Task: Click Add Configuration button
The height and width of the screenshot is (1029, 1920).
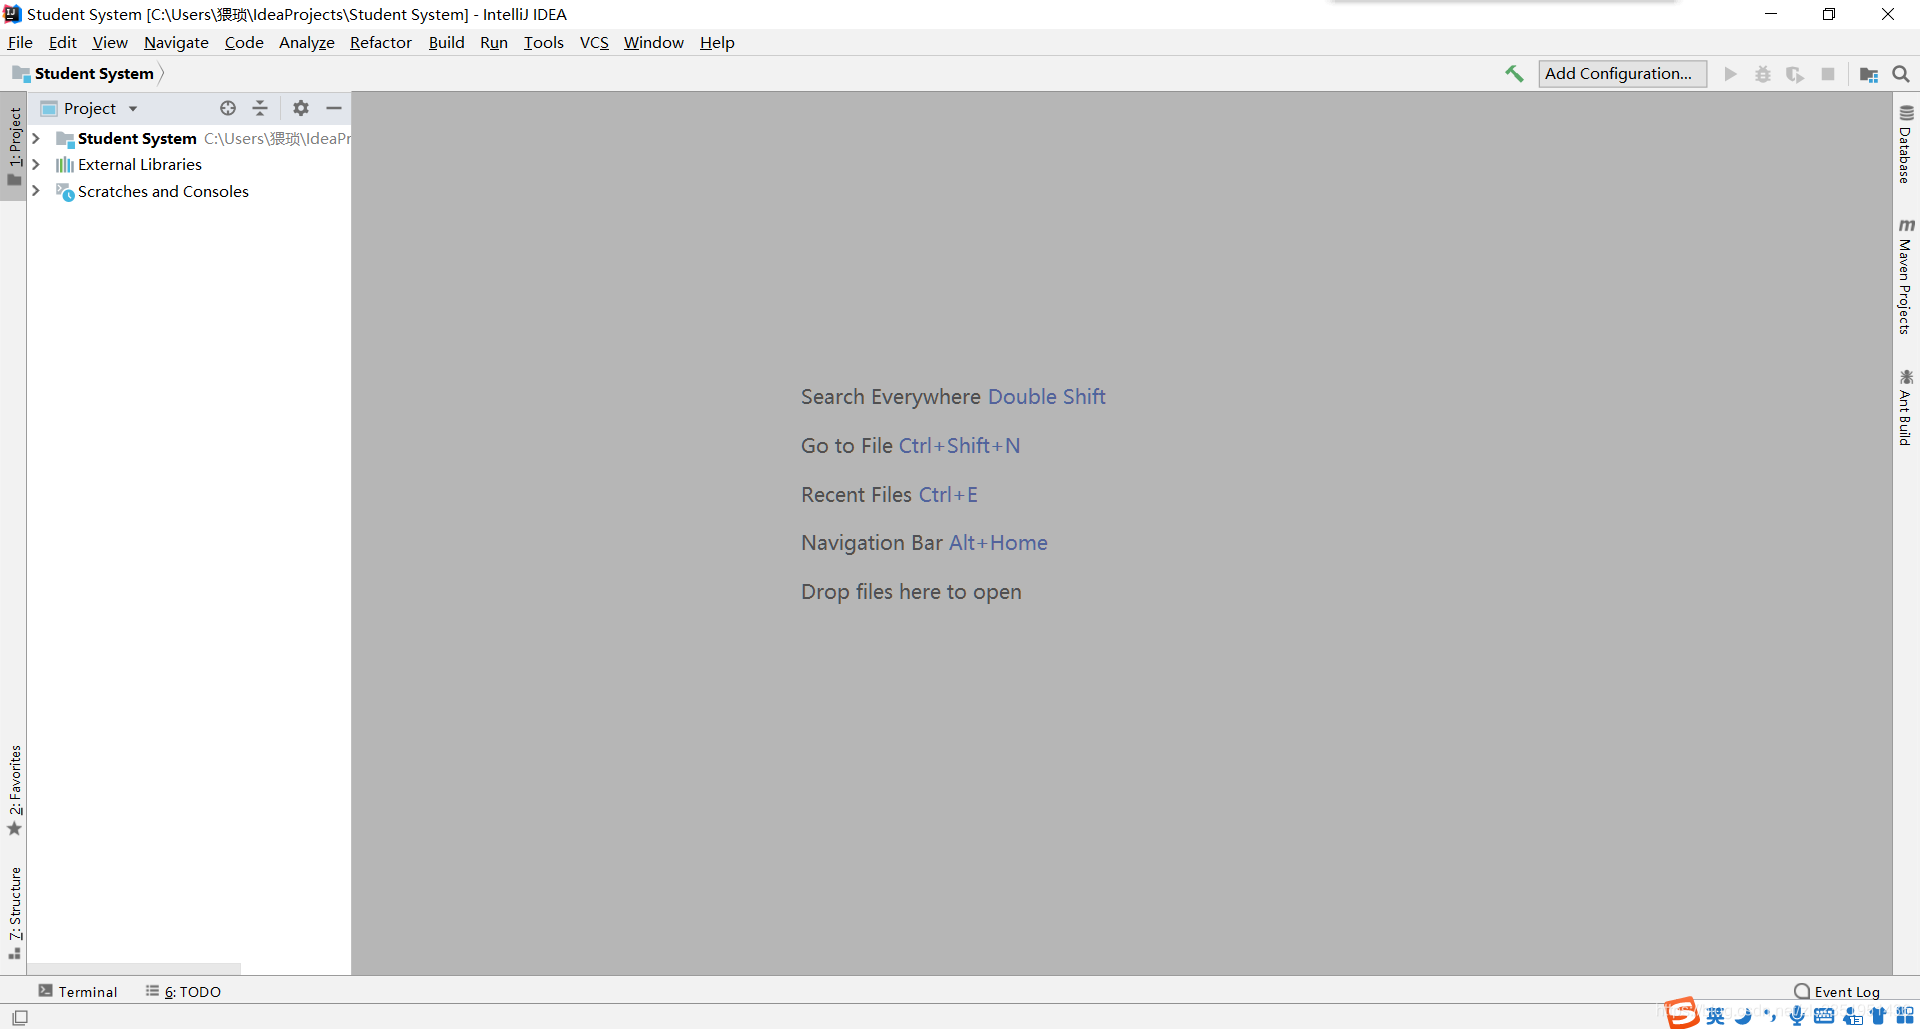Action: (1622, 73)
